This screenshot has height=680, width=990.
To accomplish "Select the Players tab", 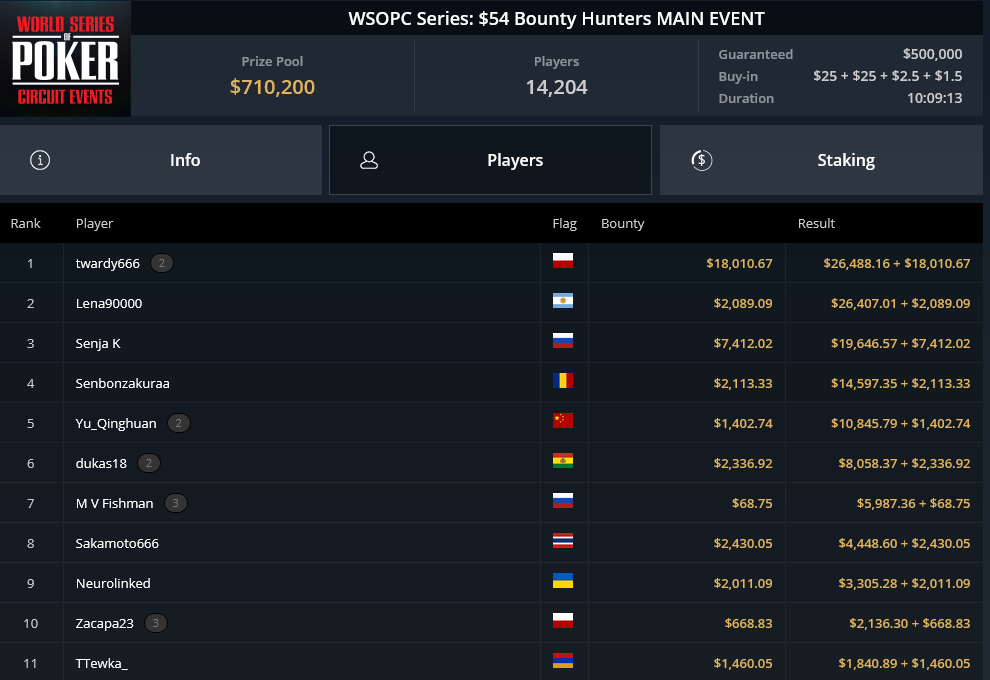I will coord(490,160).
